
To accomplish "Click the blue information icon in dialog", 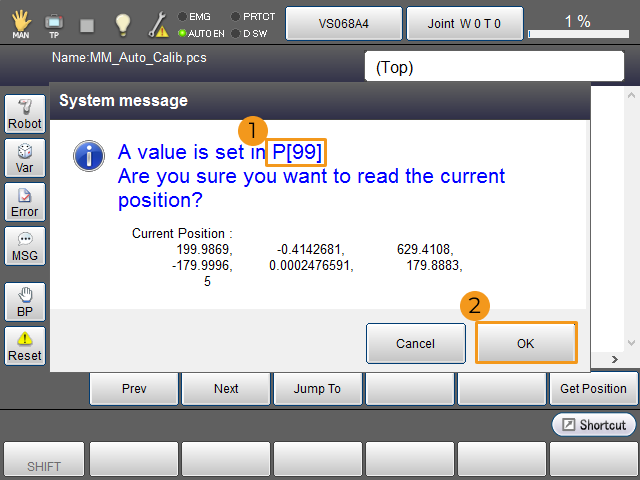I will point(89,156).
